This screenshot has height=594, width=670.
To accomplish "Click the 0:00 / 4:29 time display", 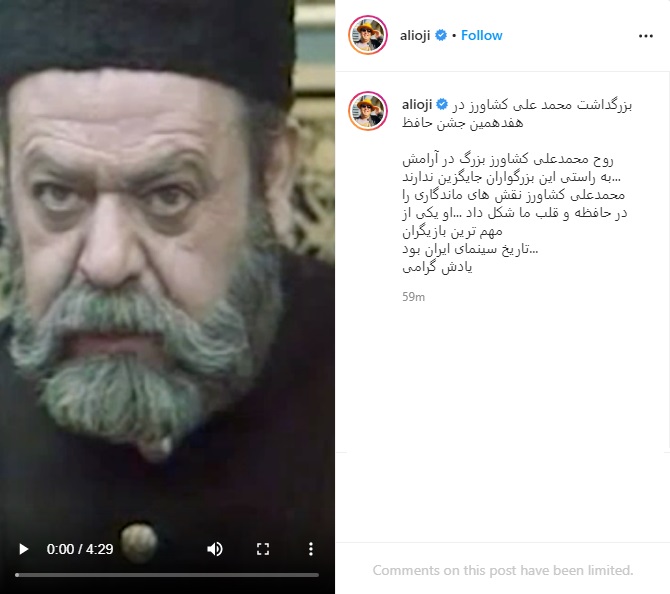I will tap(80, 549).
